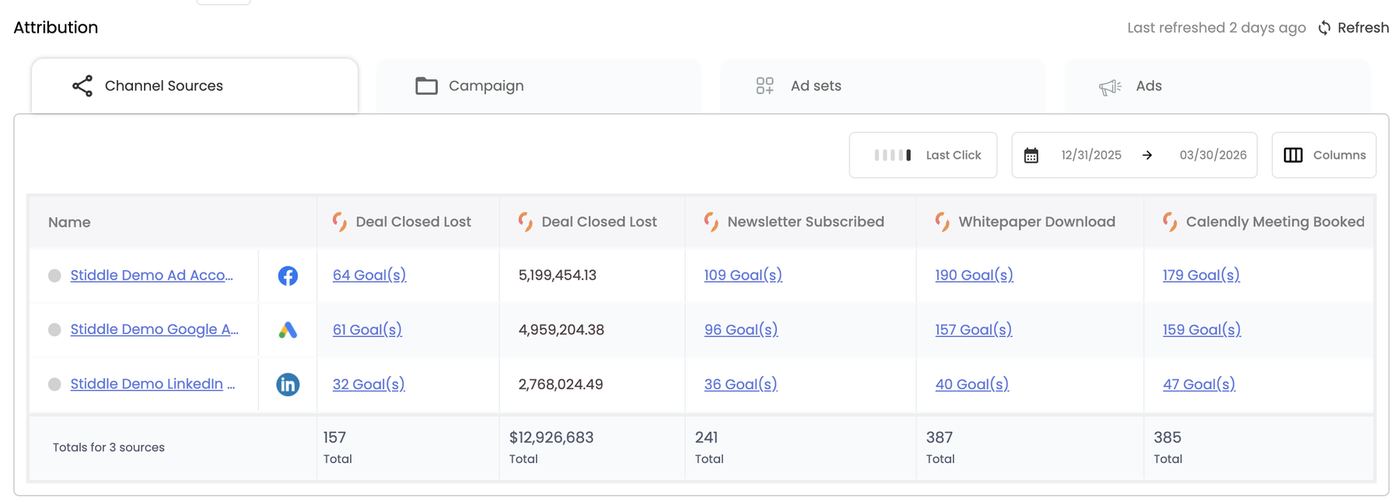Click the folder icon in Campaign tab
The height and width of the screenshot is (502, 1400).
(427, 86)
